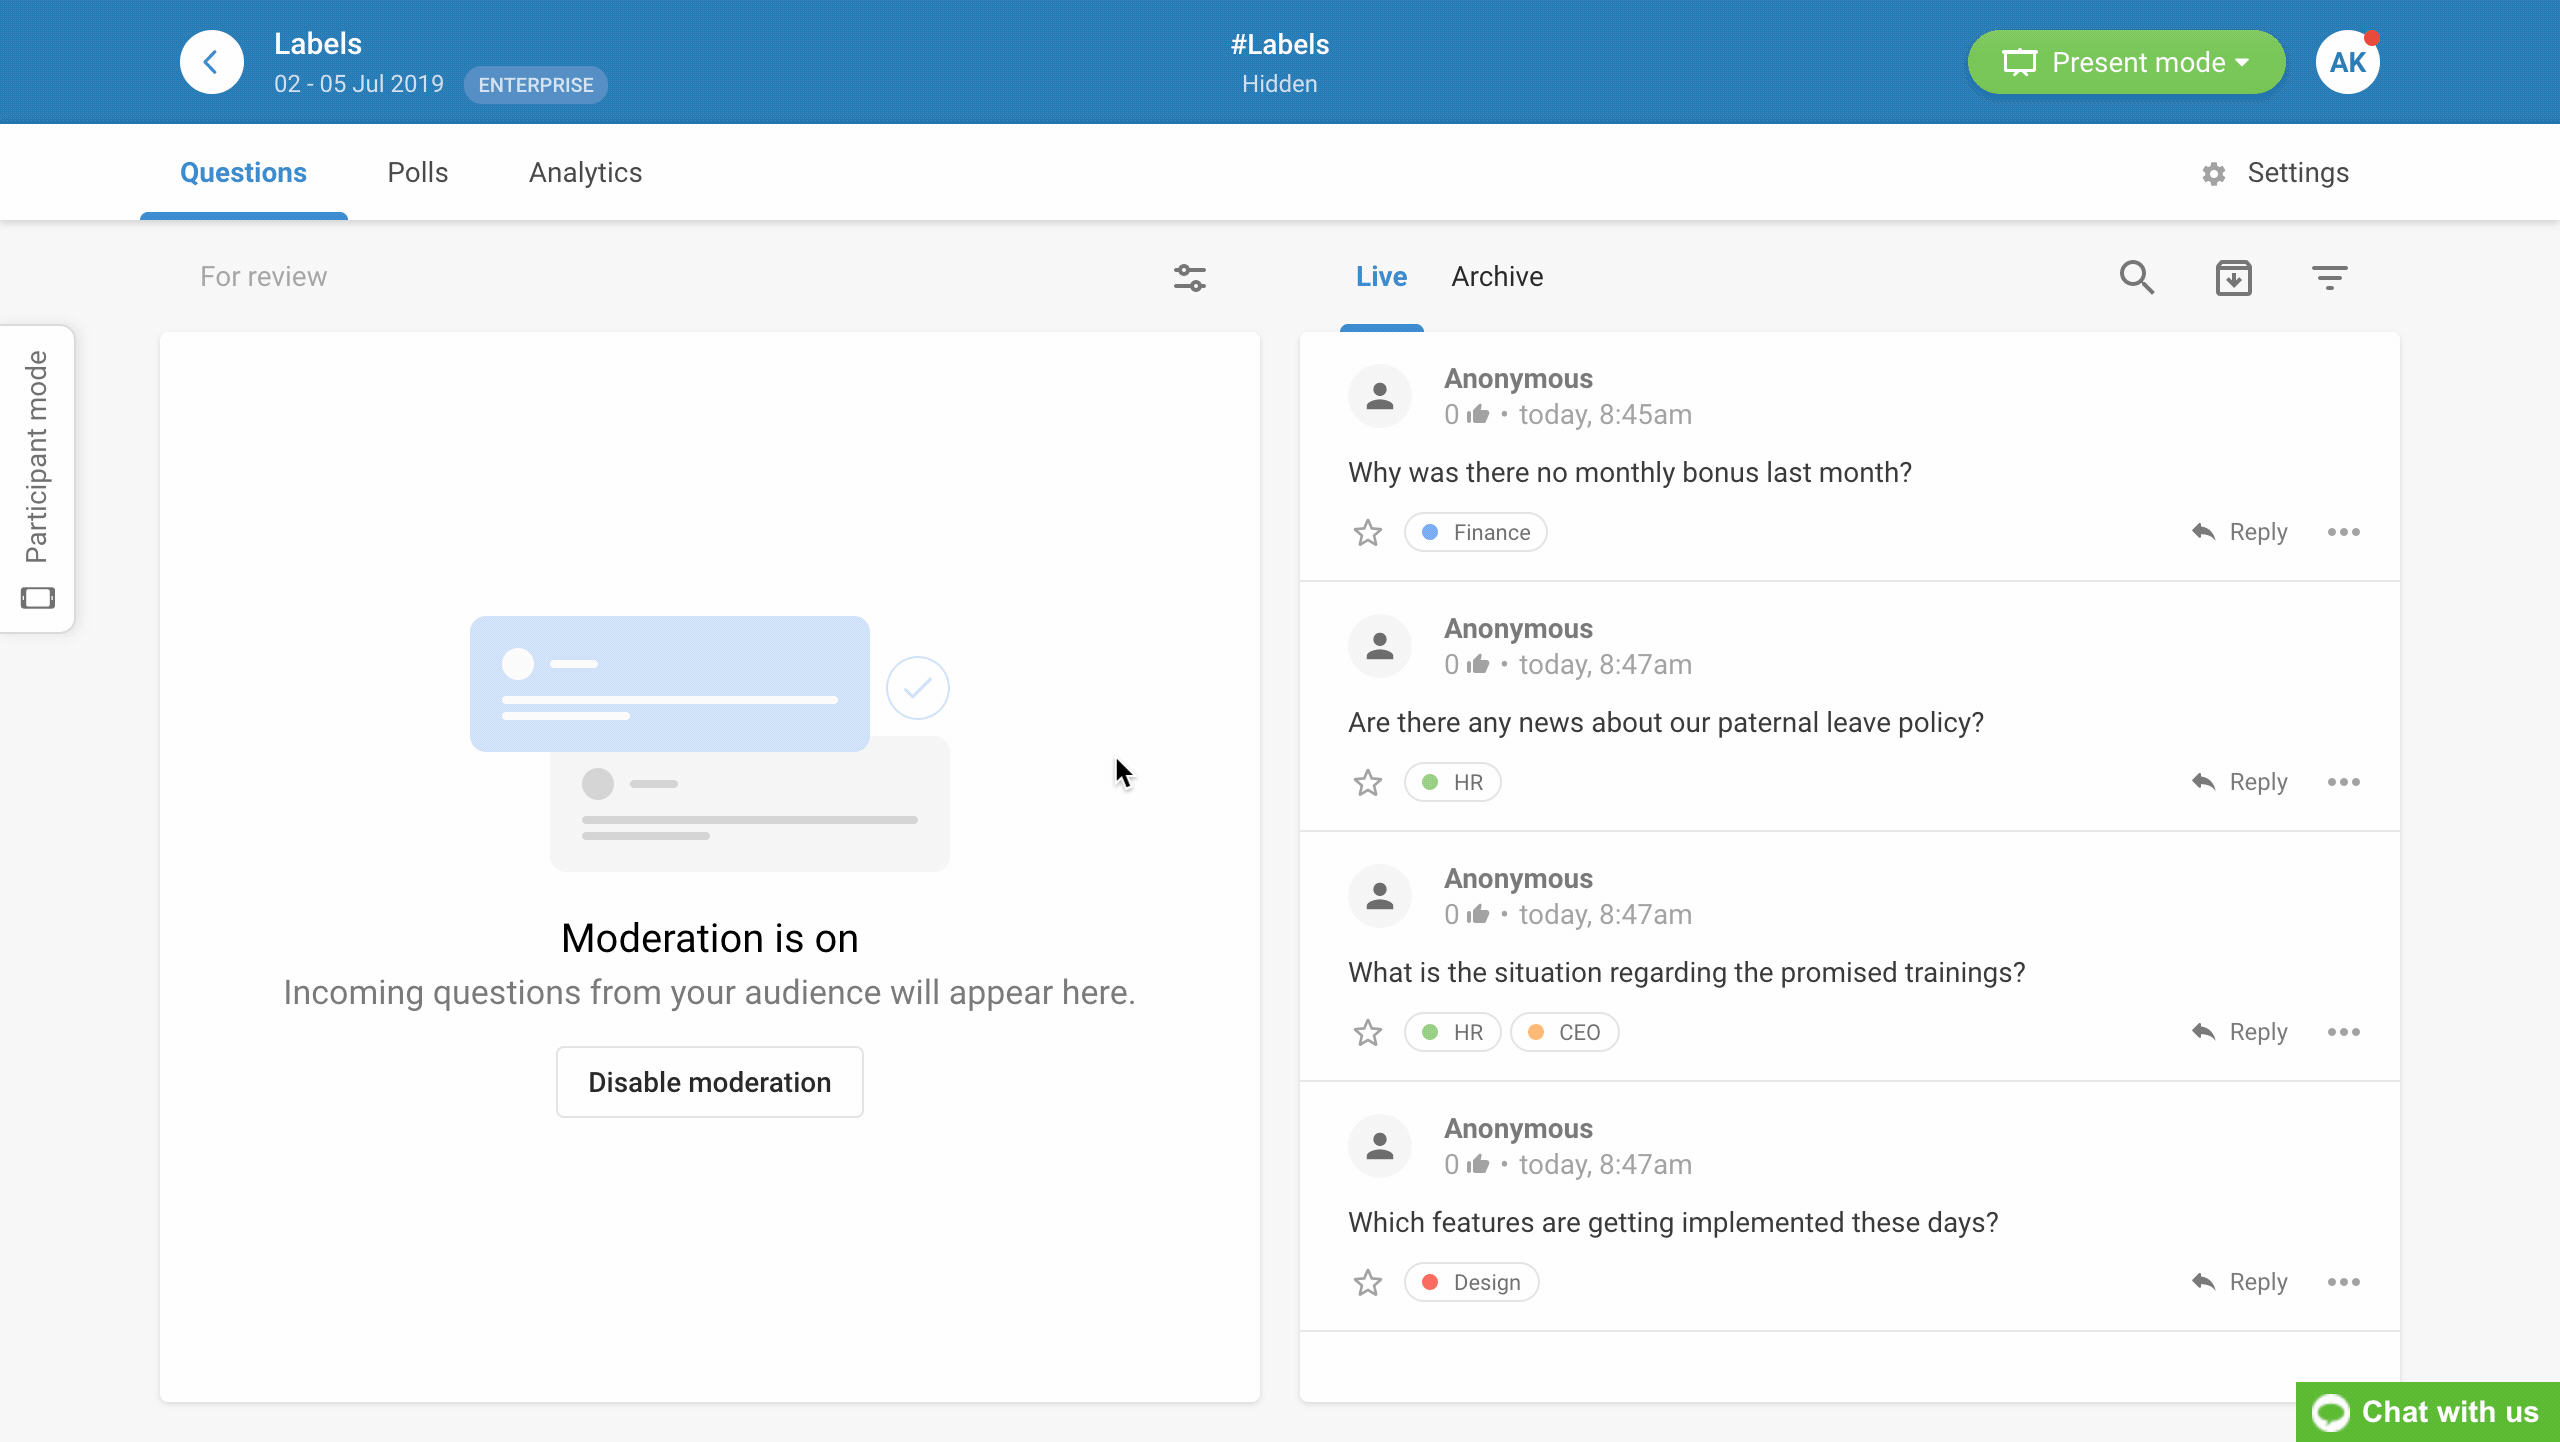Click 'Are there any news about our paternal' text
Viewport: 2560px width, 1442px height.
click(x=1665, y=723)
